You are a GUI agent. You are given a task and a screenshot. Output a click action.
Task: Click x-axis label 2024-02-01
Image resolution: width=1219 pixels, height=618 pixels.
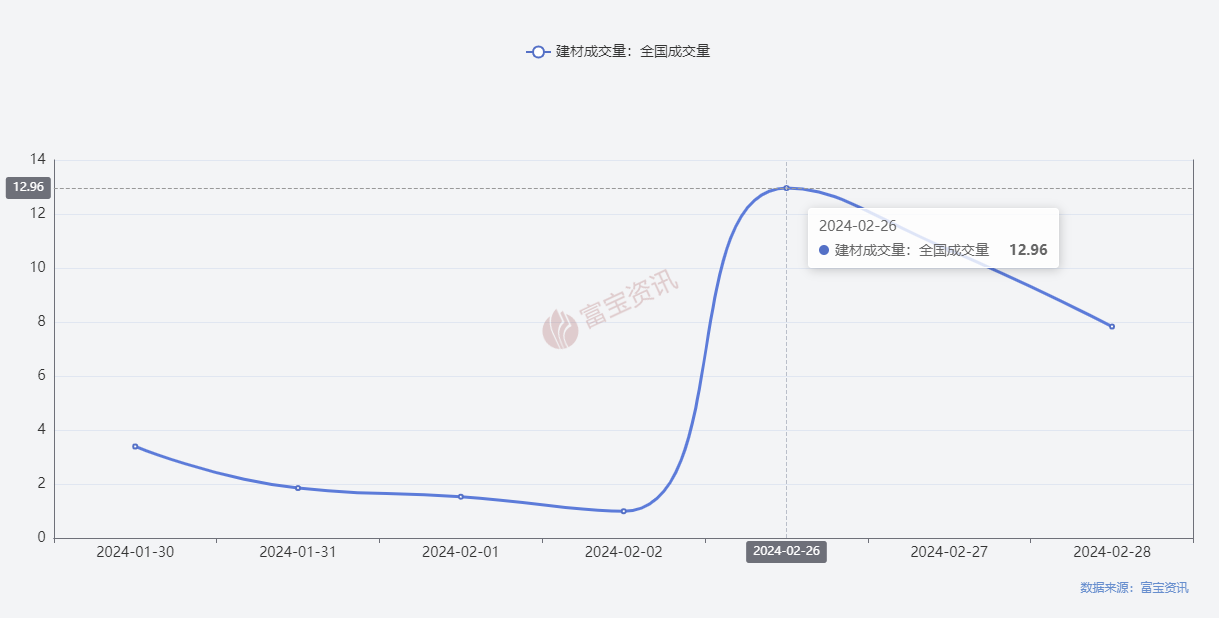tap(461, 551)
